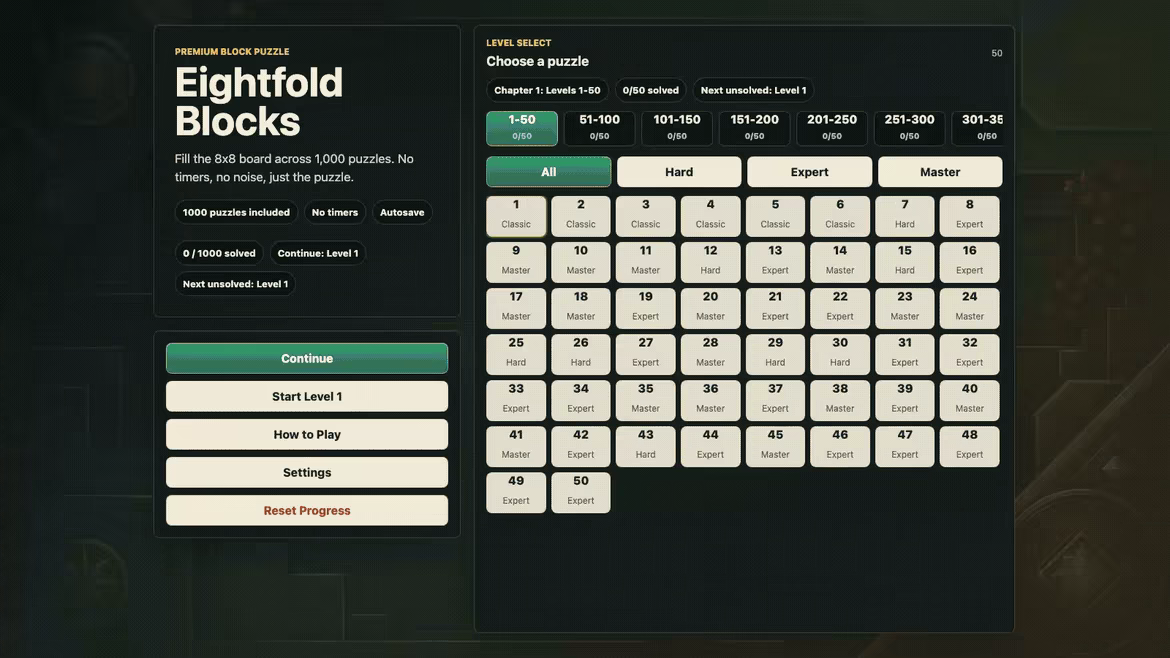Select level 30 Hard puzzle
The height and width of the screenshot is (658, 1170).
pos(840,354)
